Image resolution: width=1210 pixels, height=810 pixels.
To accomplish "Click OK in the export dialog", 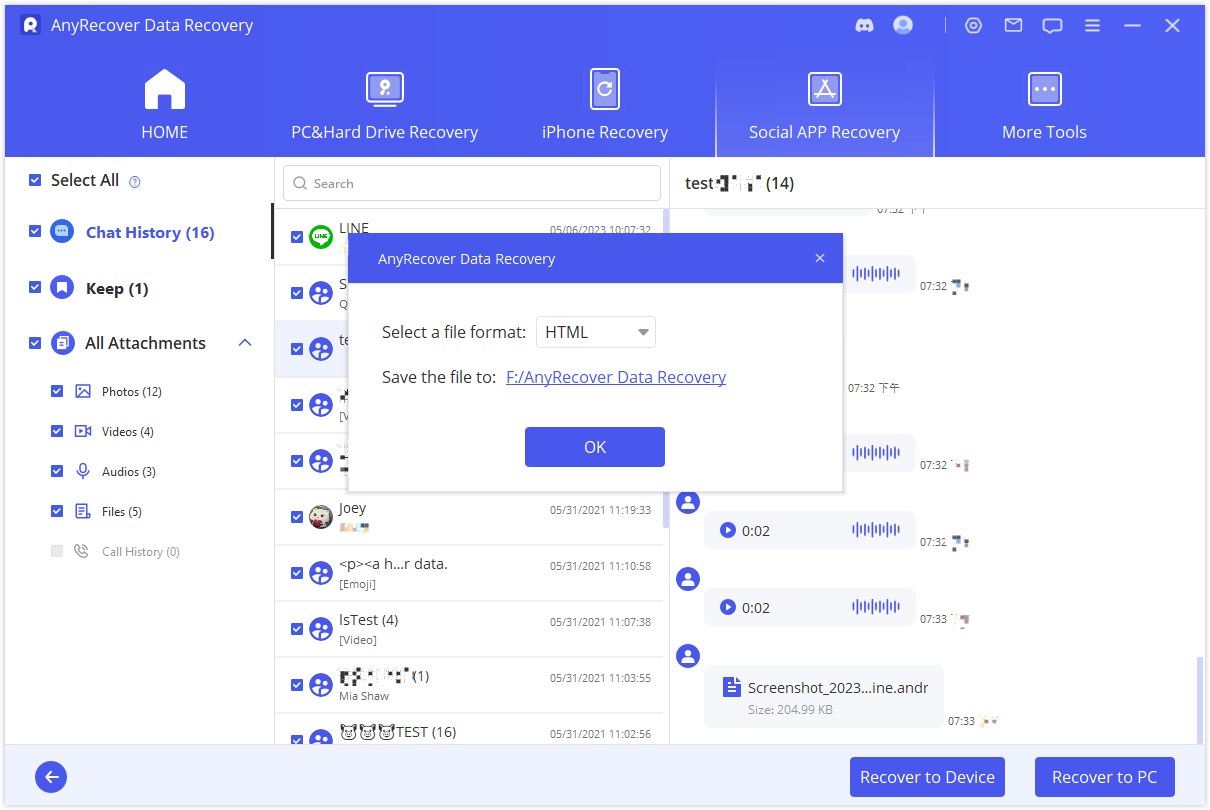I will coord(594,447).
